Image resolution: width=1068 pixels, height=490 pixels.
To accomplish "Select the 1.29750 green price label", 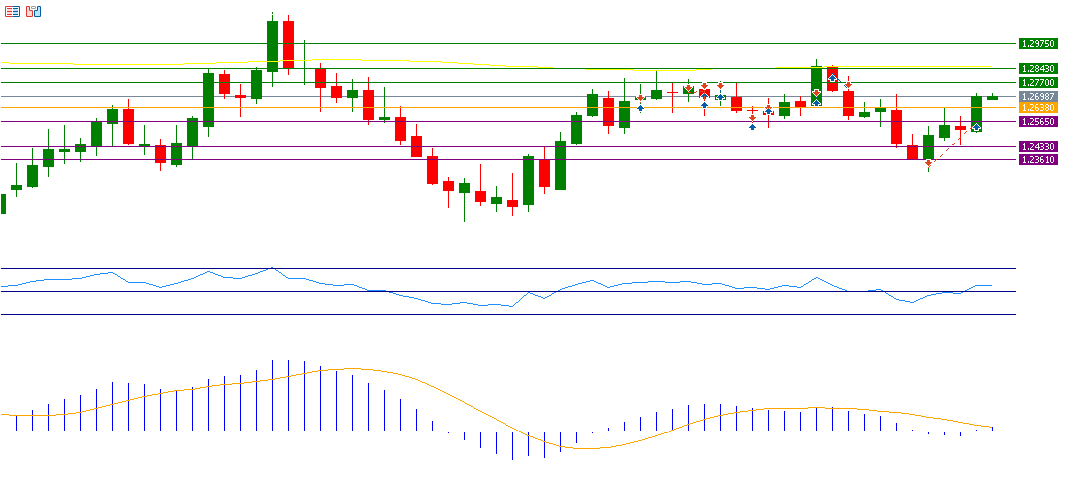I will click(x=1037, y=44).
